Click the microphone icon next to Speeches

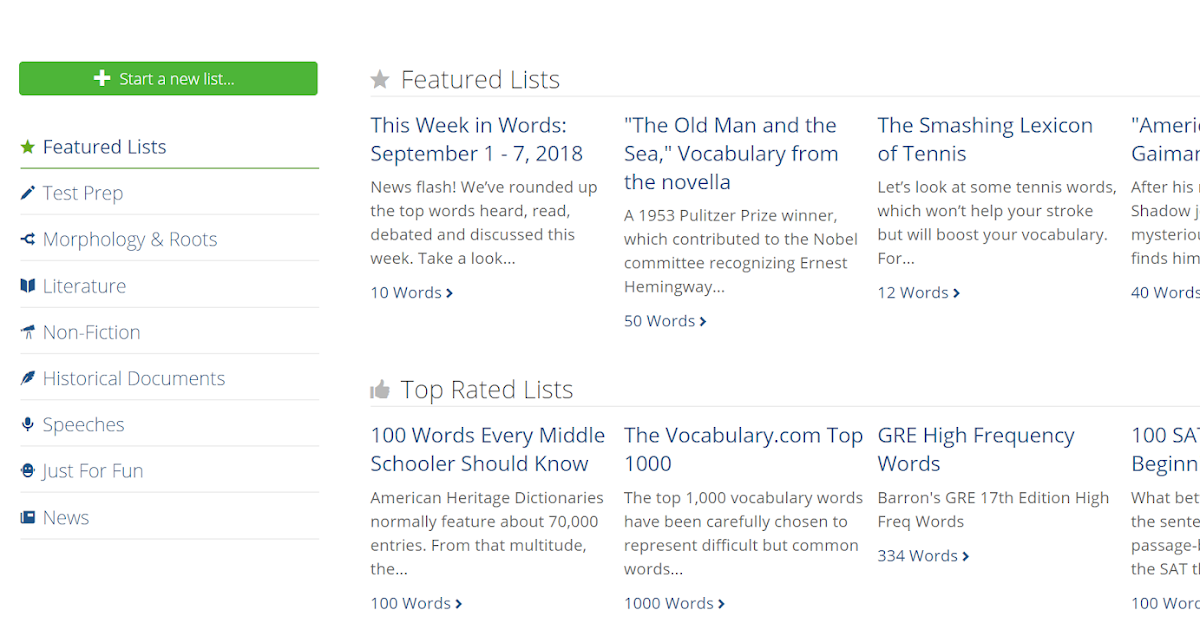click(x=28, y=425)
